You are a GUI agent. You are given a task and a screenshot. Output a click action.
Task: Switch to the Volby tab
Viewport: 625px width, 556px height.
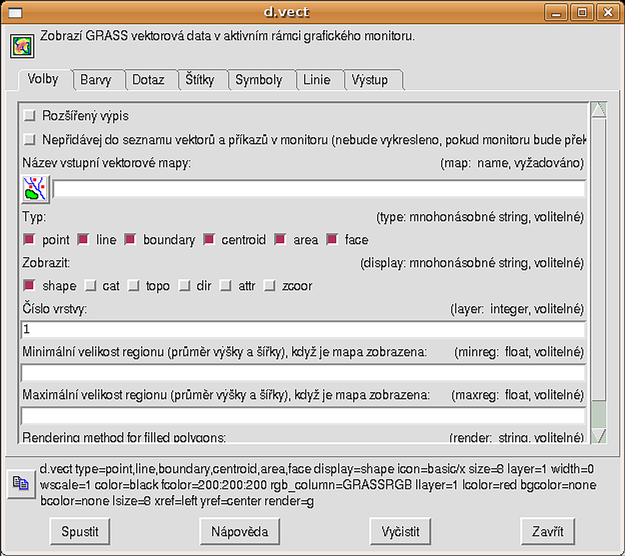45,79
